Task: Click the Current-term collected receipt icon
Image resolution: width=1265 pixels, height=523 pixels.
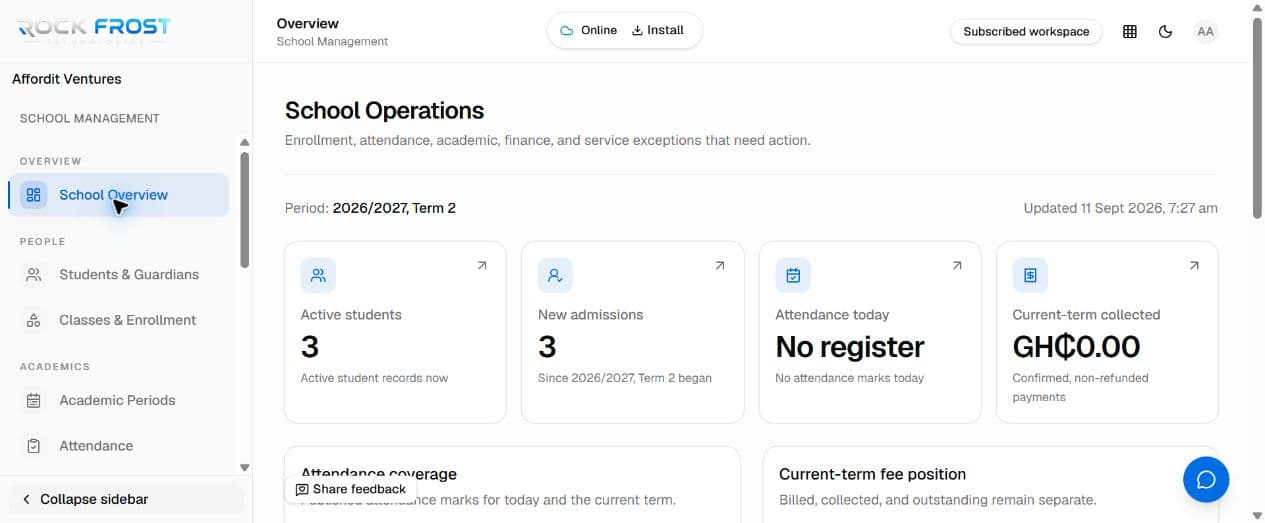Action: tap(1030, 275)
